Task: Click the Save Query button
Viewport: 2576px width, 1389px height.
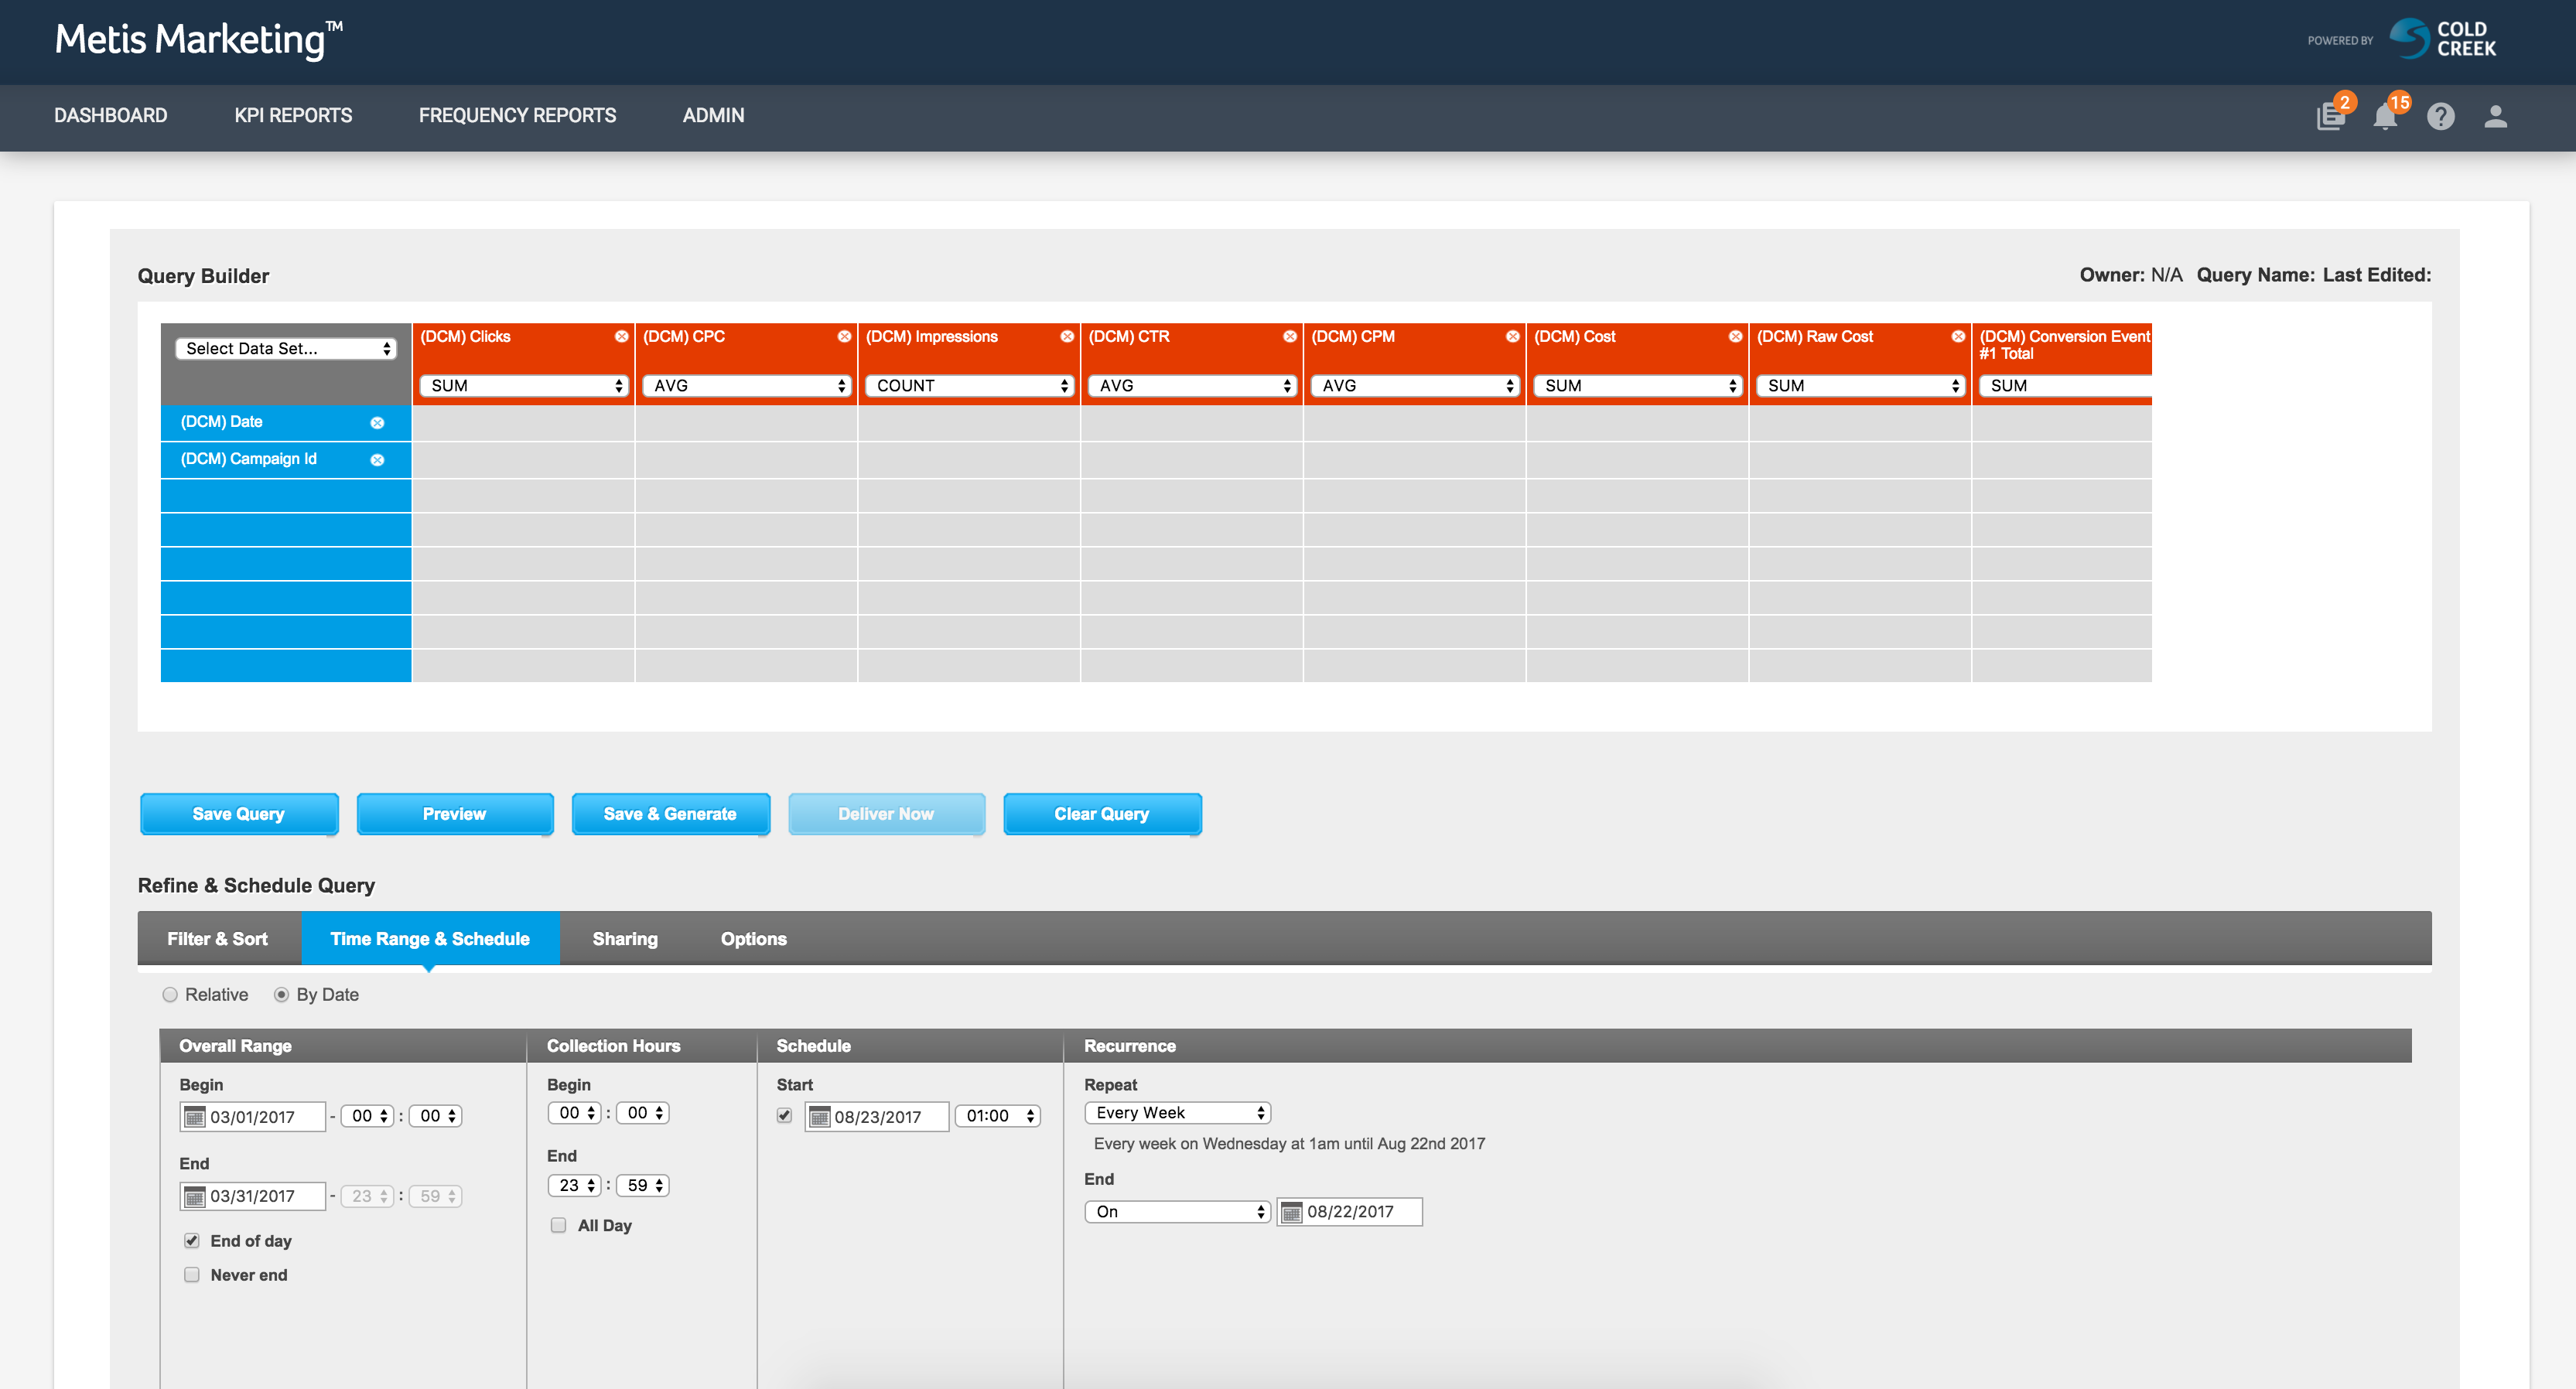Action: pos(239,814)
